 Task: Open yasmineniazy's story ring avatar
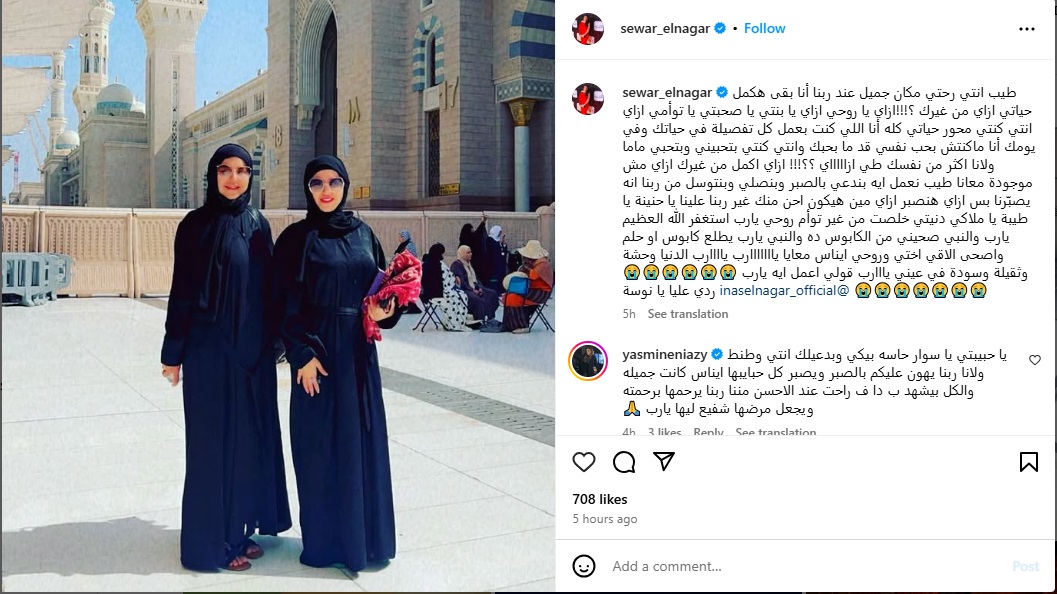coord(588,361)
